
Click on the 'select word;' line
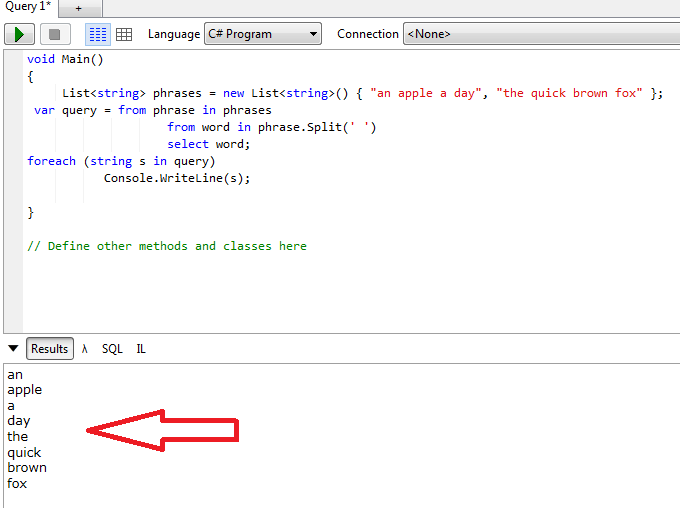209,144
